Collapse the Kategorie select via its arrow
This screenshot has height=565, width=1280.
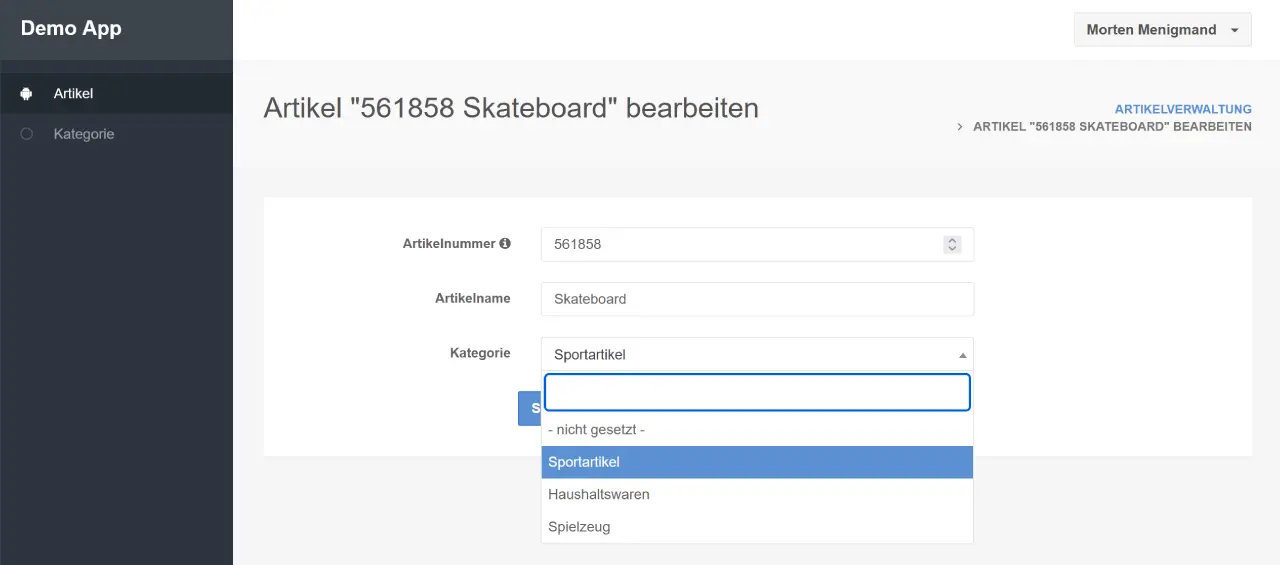962,355
